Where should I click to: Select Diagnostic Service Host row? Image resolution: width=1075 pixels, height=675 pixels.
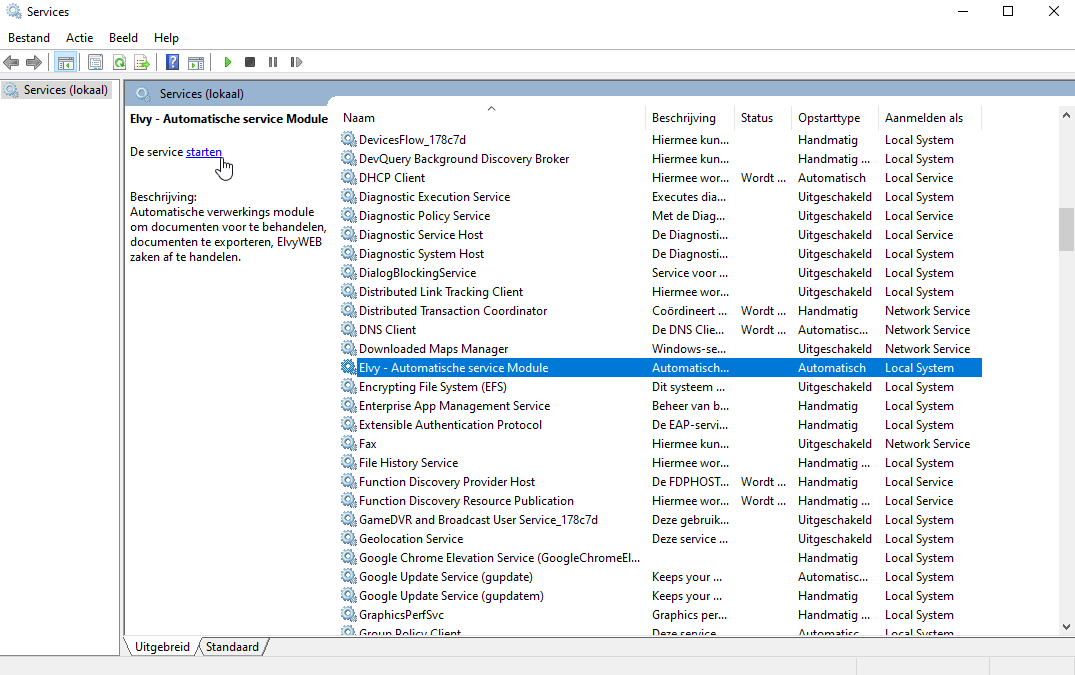coord(661,234)
